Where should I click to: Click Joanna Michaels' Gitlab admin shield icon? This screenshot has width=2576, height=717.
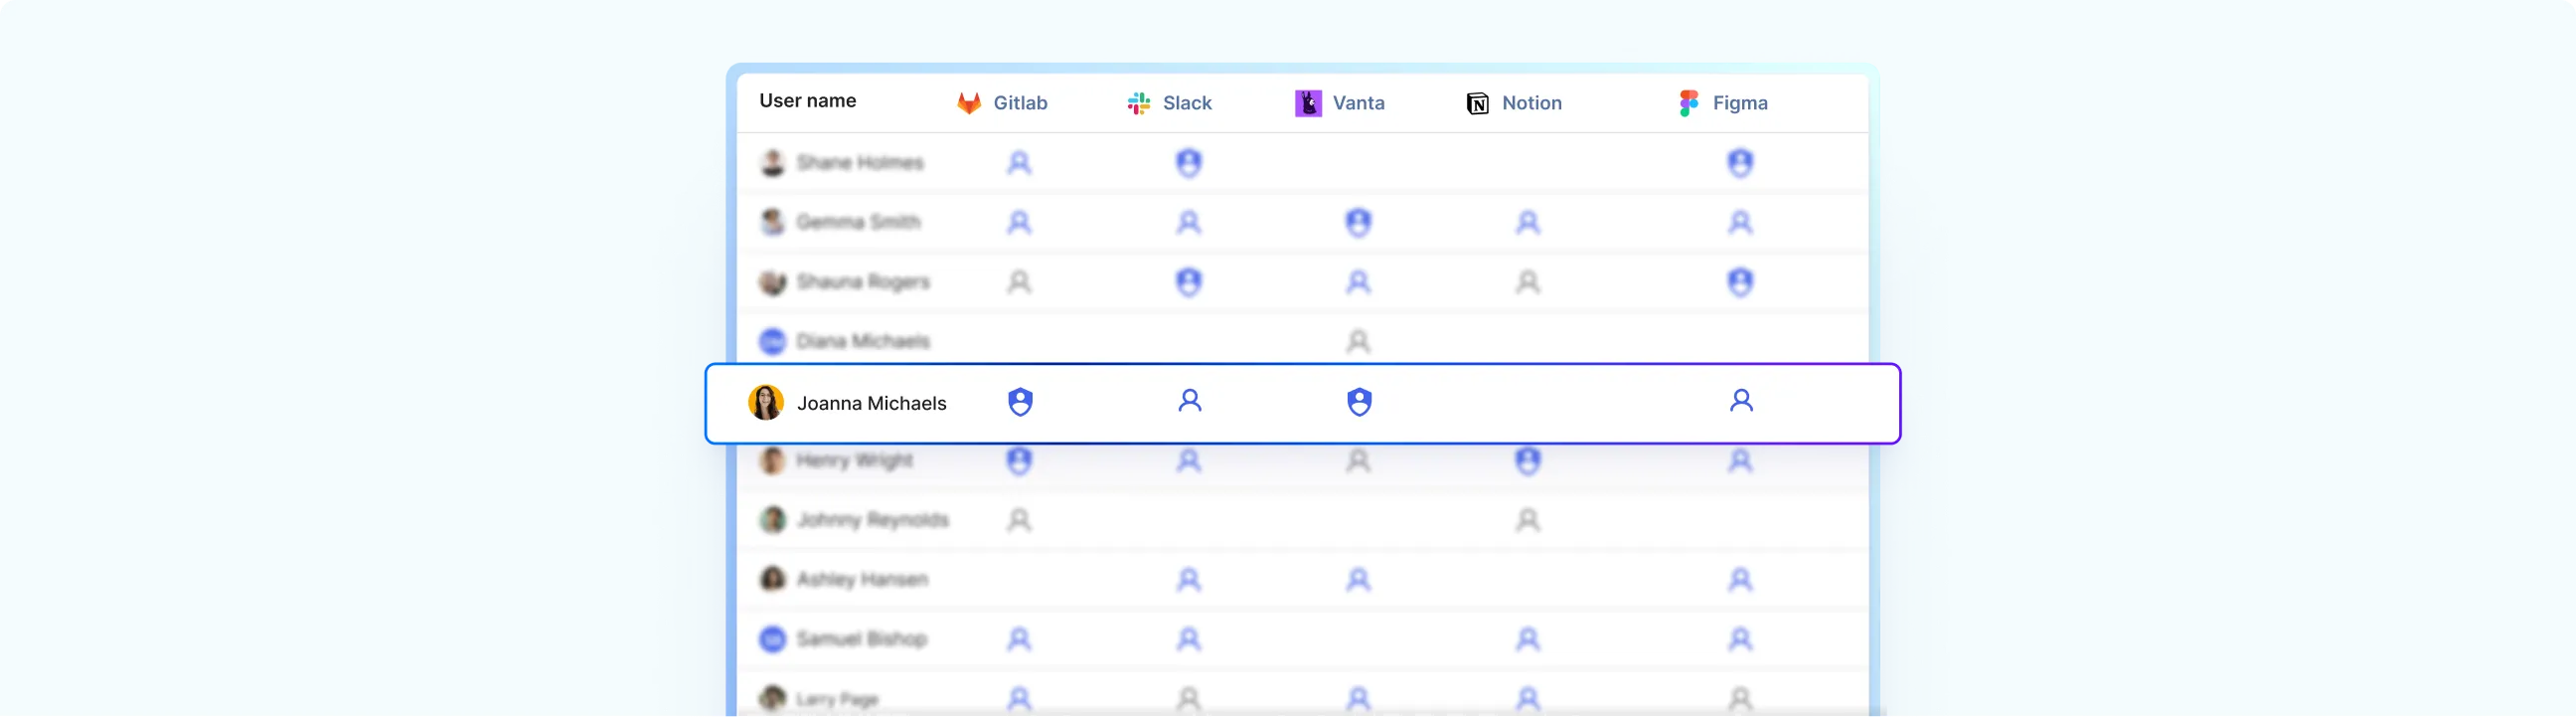(x=1019, y=402)
